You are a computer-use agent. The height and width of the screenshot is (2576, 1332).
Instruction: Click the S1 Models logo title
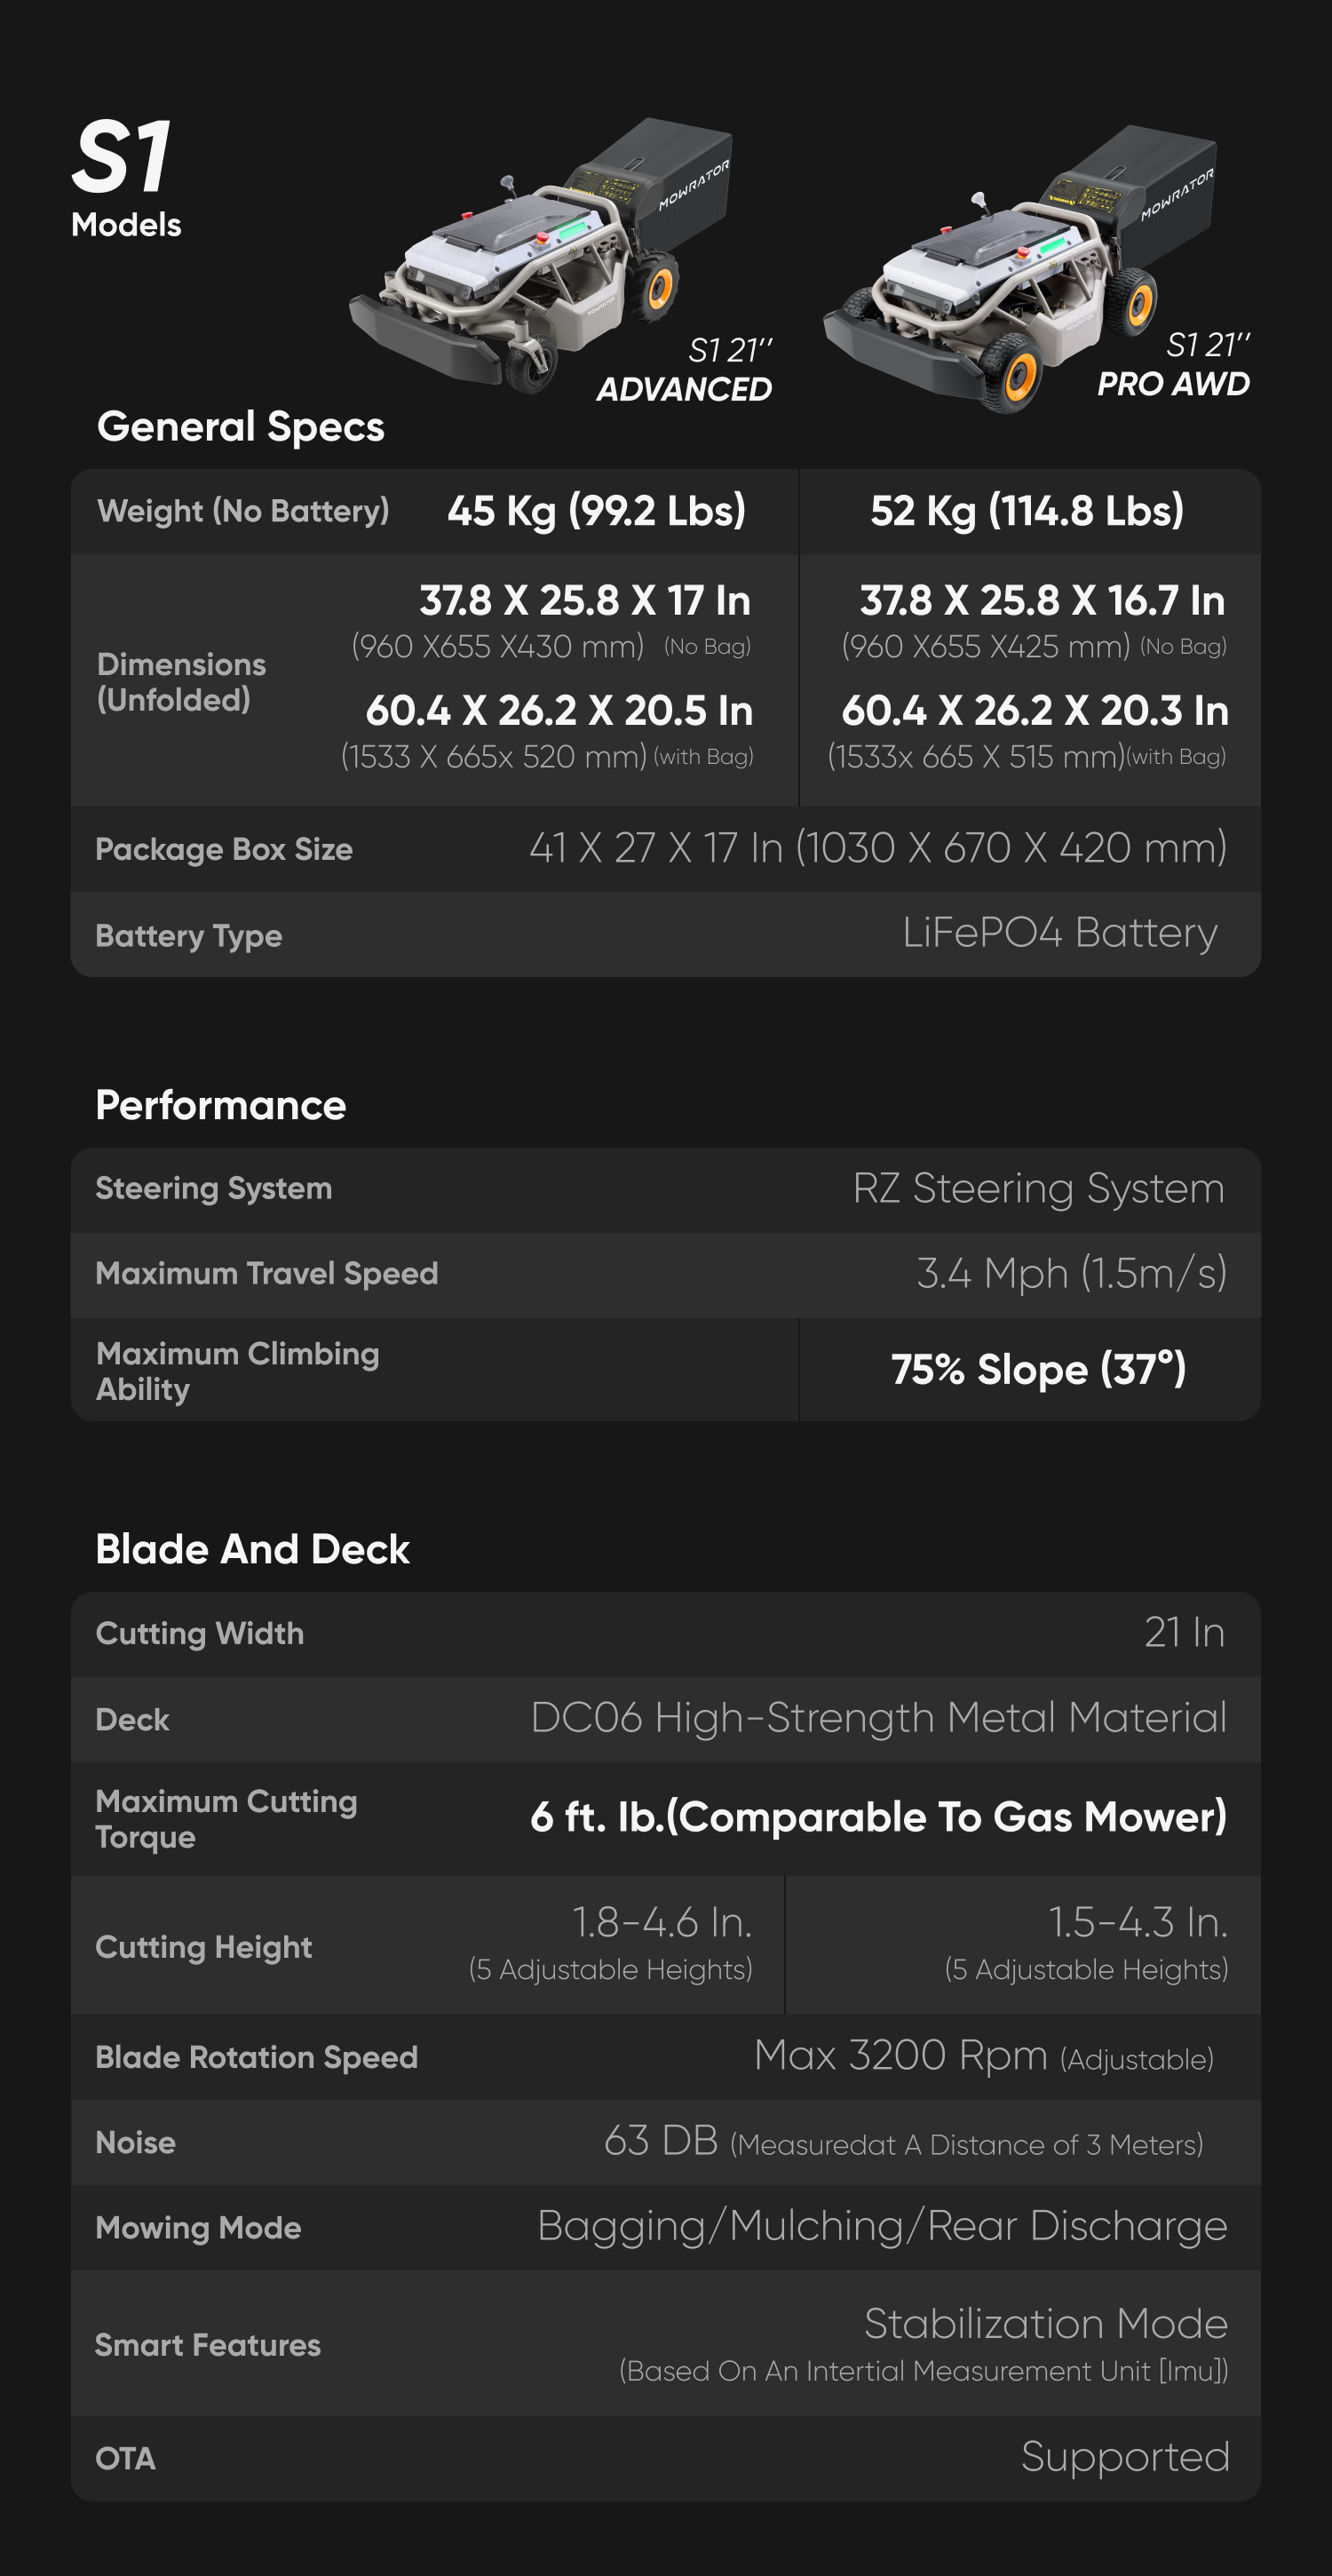[125, 177]
